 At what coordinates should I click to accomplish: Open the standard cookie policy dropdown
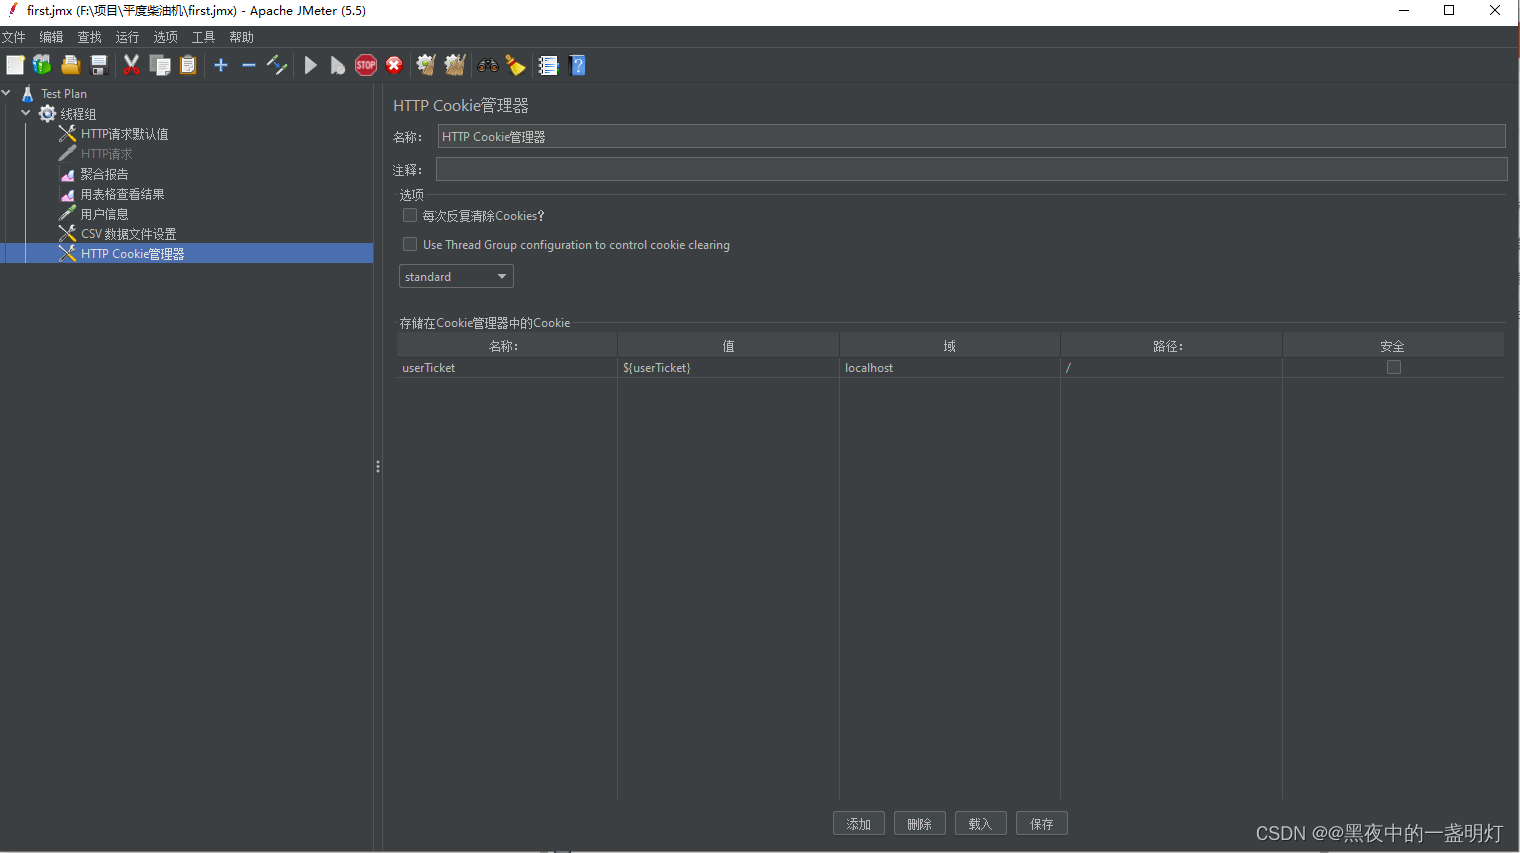pyautogui.click(x=456, y=276)
